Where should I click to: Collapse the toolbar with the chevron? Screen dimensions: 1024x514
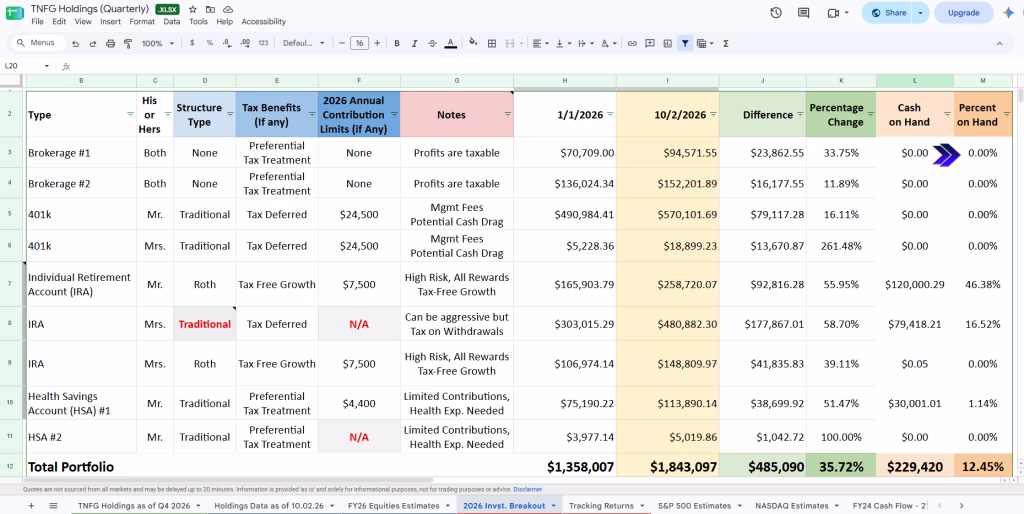[x=999, y=43]
